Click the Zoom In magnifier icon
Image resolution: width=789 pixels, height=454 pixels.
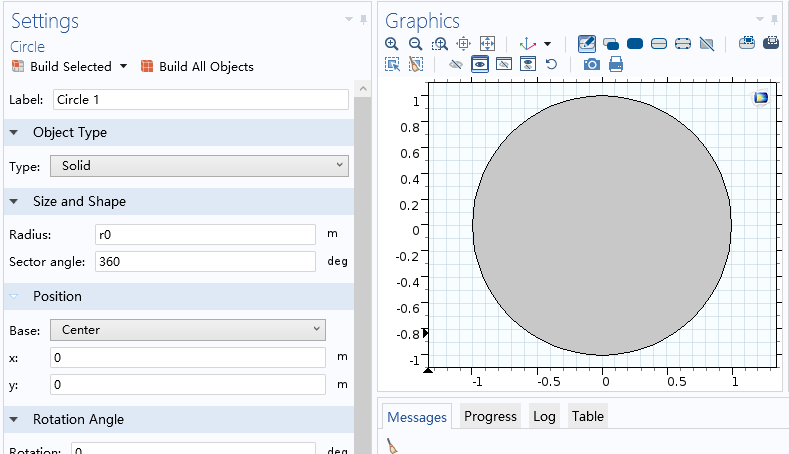click(x=392, y=44)
